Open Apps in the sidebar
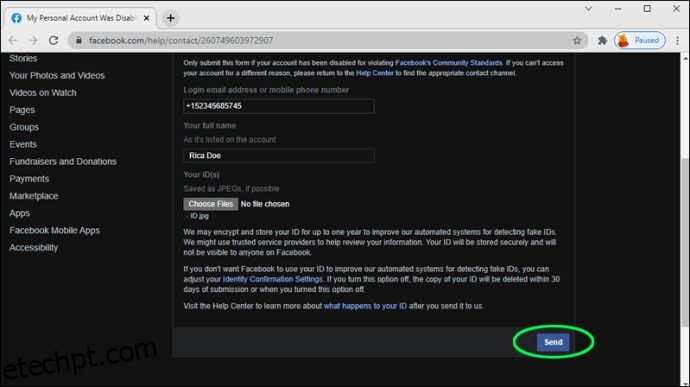 pyautogui.click(x=19, y=213)
